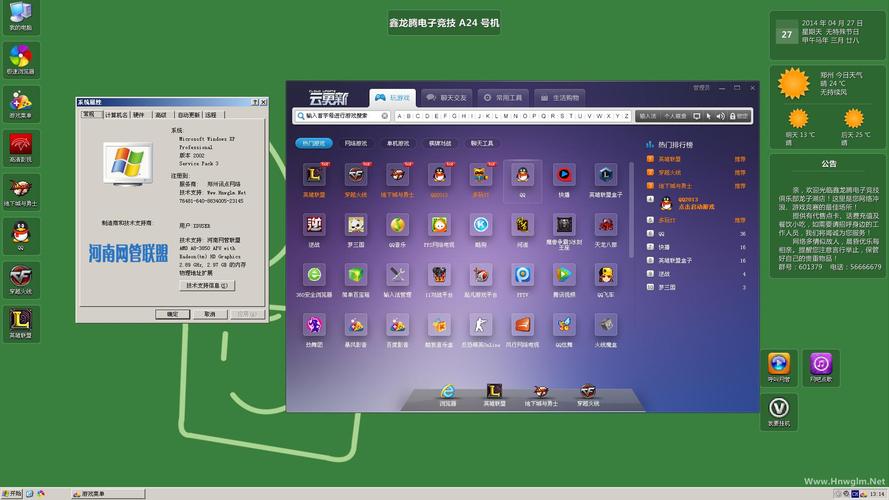Open 高清影视 desktop icon
The width and height of the screenshot is (889, 500).
point(21,148)
